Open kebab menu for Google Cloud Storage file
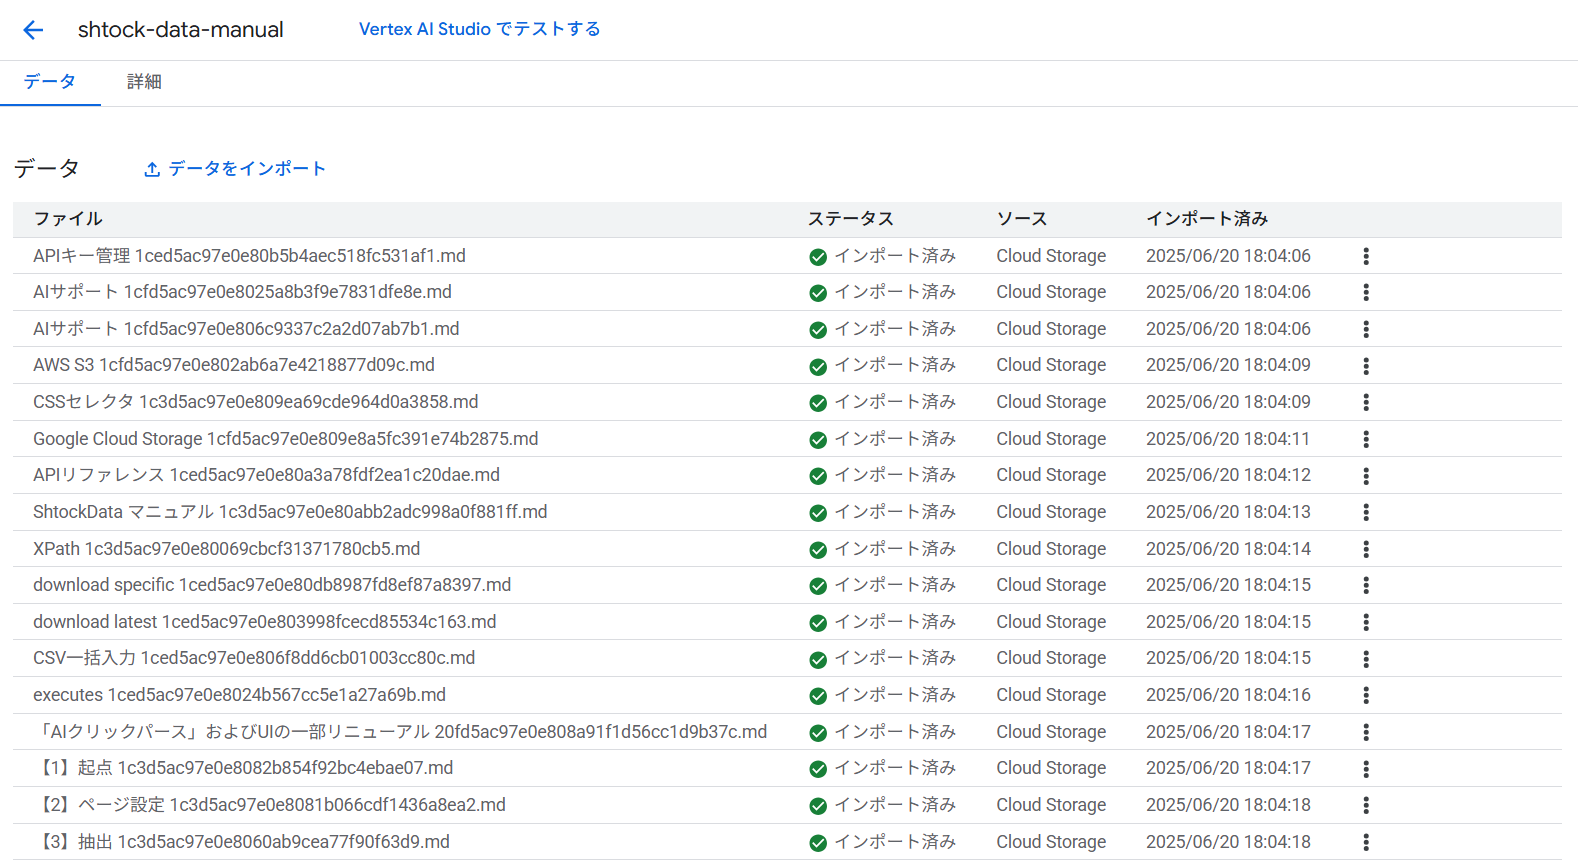 tap(1365, 440)
